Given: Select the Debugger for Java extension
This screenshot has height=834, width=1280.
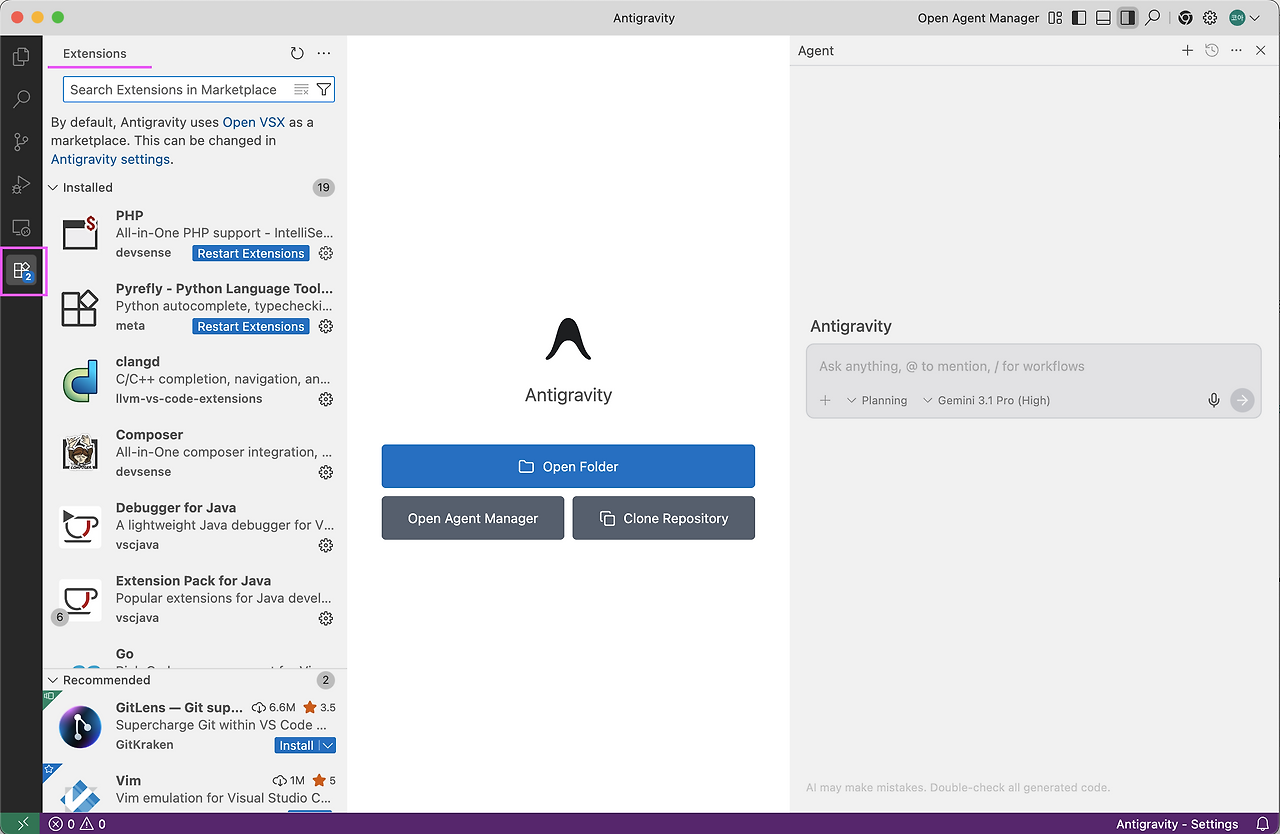Looking at the screenshot, I should point(195,526).
